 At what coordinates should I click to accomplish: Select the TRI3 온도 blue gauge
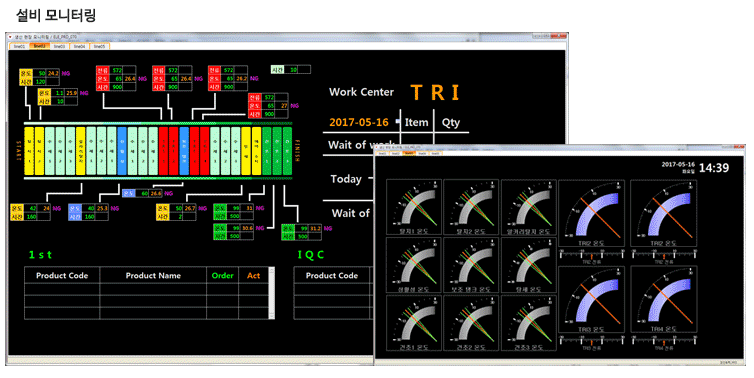(x=591, y=300)
